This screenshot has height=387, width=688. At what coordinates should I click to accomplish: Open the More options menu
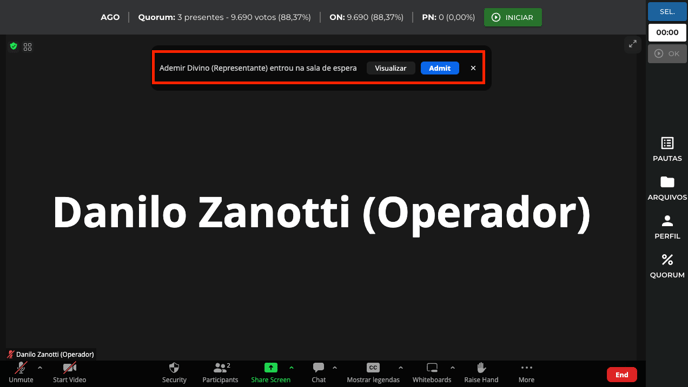[526, 373]
